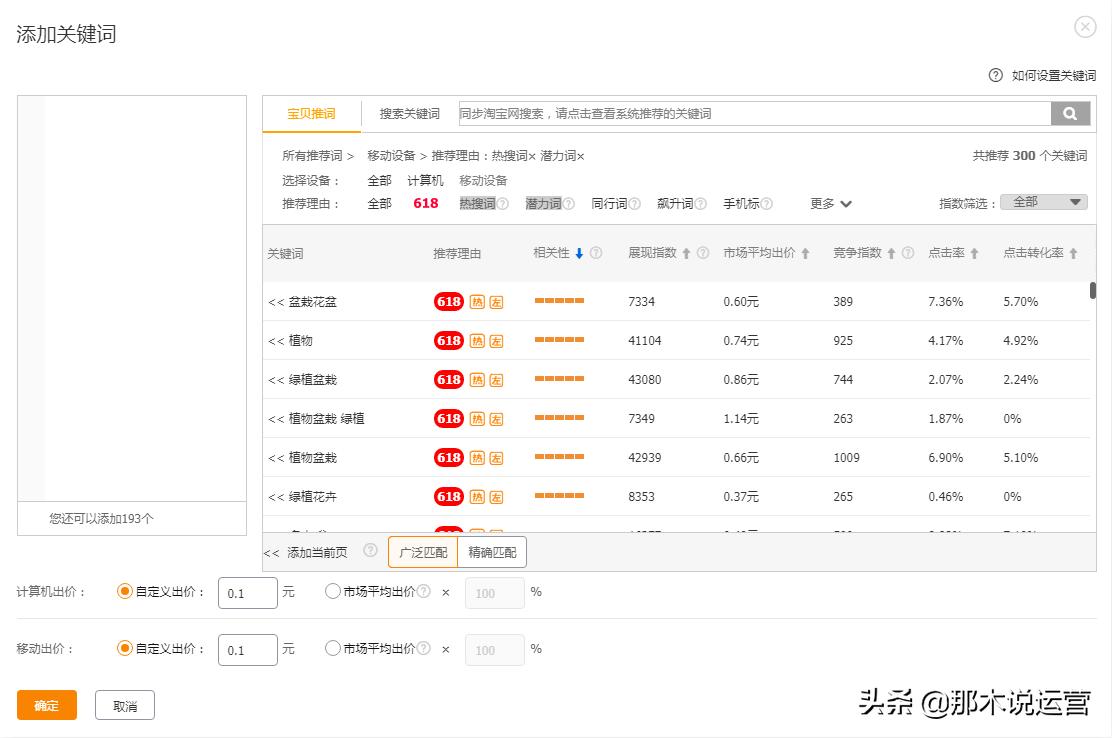Sort by 相关性 using the blue arrow
This screenshot has height=738, width=1112.
579,253
